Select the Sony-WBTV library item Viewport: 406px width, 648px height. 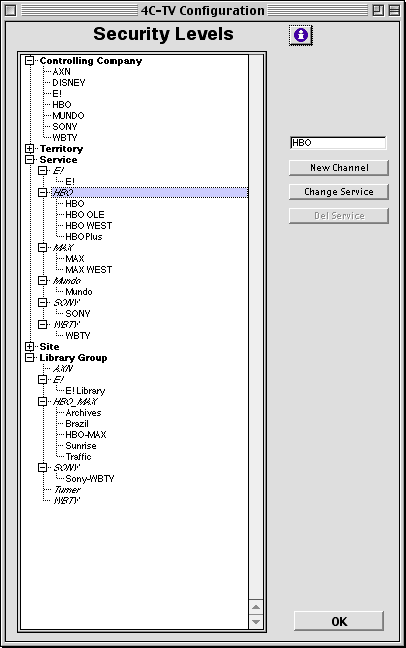[x=90, y=479]
